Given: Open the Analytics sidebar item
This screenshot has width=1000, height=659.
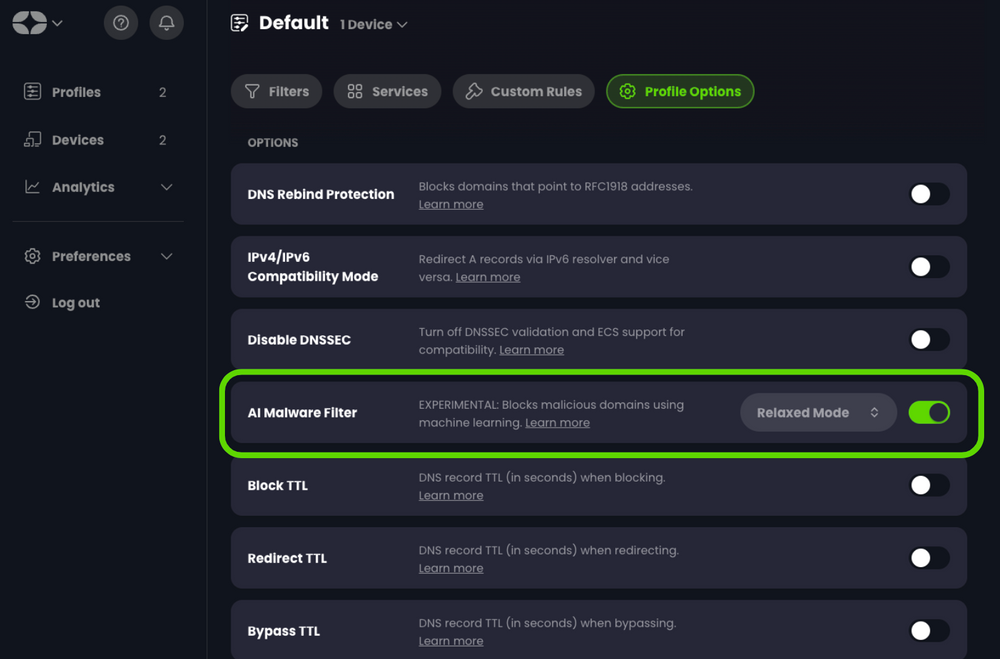Looking at the screenshot, I should click(83, 187).
